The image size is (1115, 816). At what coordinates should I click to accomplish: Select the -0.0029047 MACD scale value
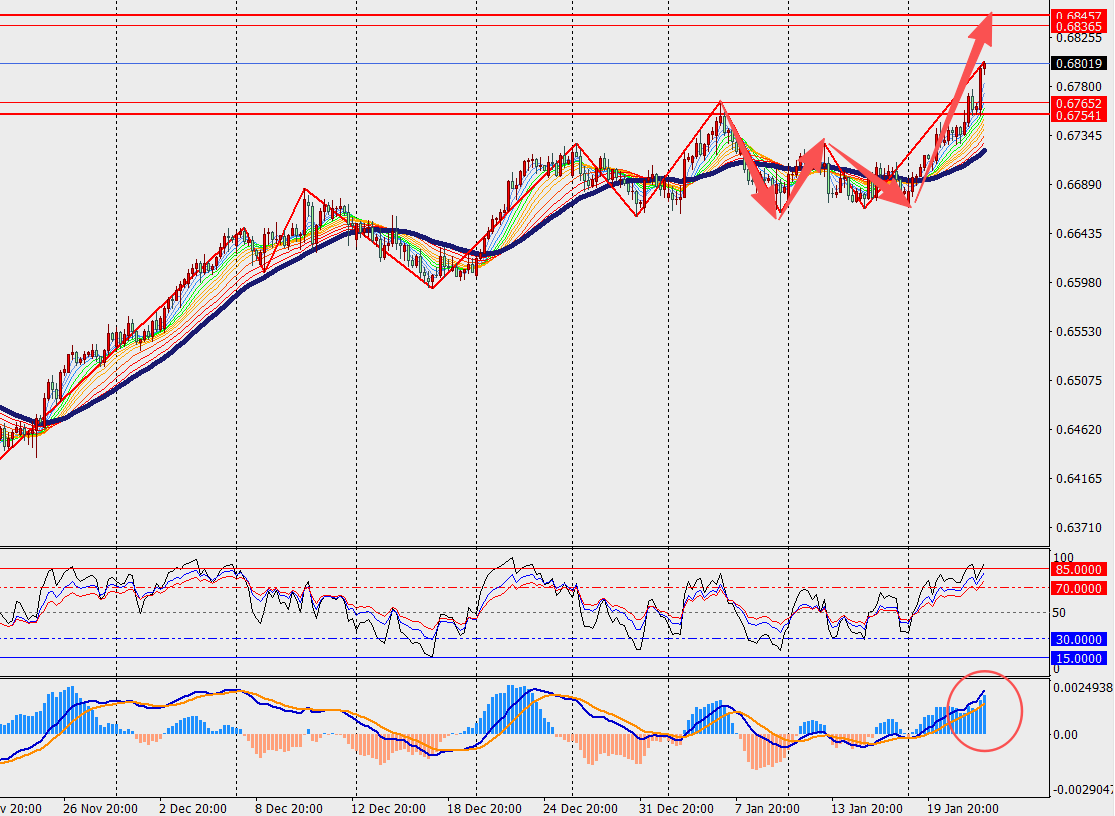pyautogui.click(x=1081, y=789)
